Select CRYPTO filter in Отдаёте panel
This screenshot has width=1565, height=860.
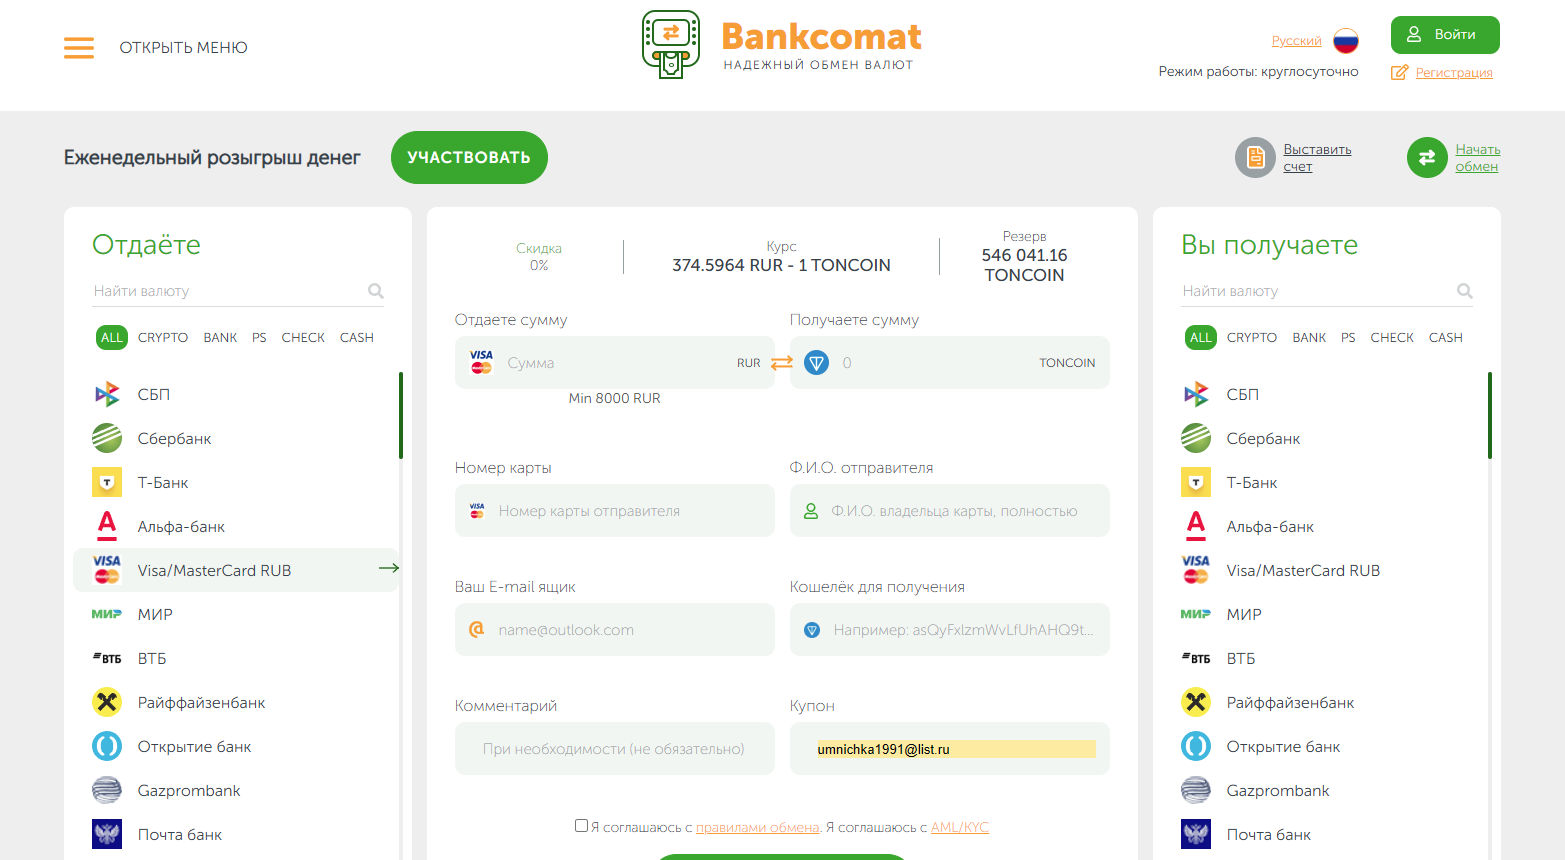pyautogui.click(x=163, y=338)
